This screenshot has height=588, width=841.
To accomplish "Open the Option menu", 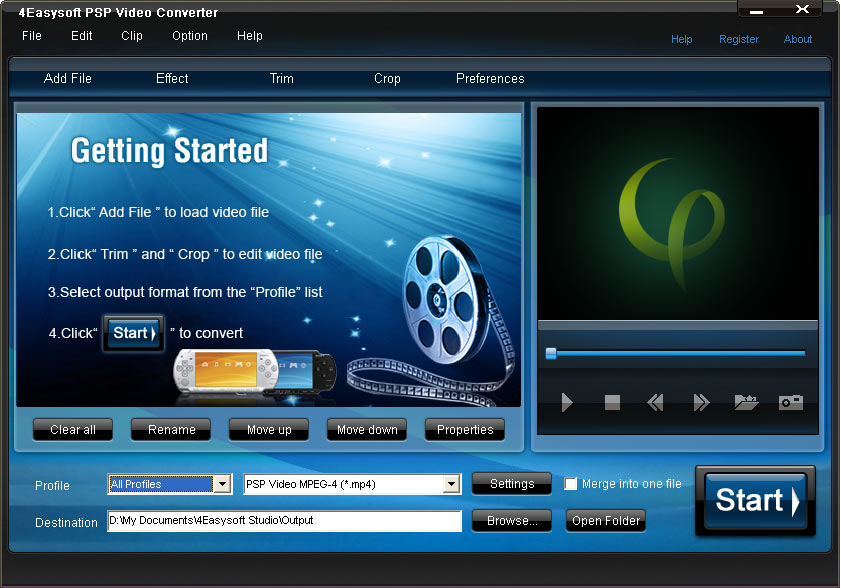I will point(190,36).
